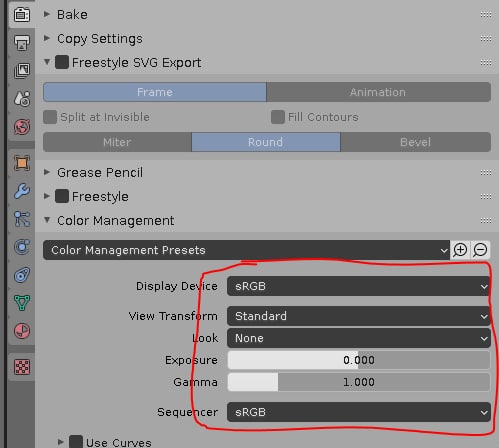Screen dimensions: 499x448
Task: Open the View Transform Standard dropdown
Action: pyautogui.click(x=359, y=316)
